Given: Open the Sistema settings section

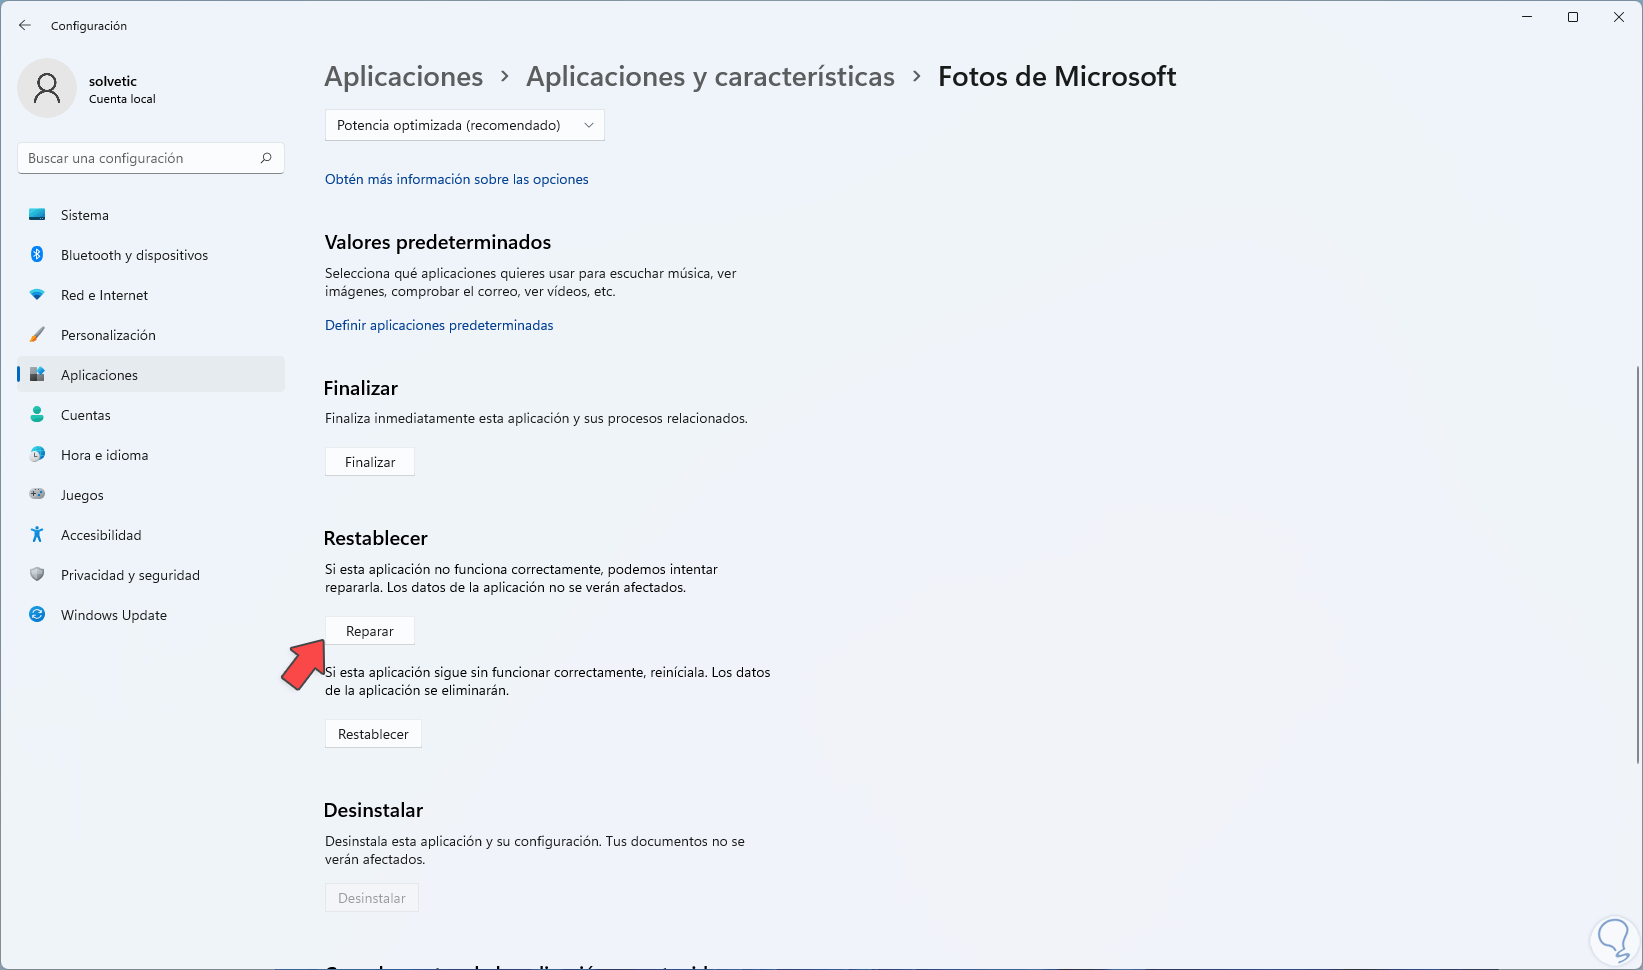Looking at the screenshot, I should click(x=151, y=215).
